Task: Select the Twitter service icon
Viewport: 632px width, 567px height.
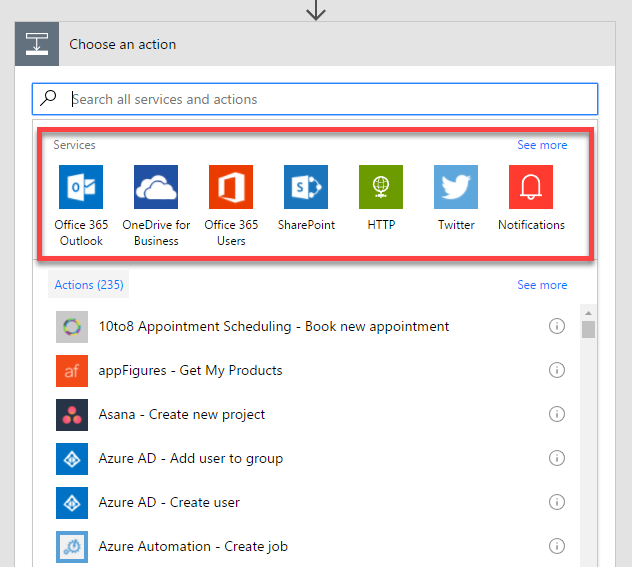Action: tap(456, 187)
